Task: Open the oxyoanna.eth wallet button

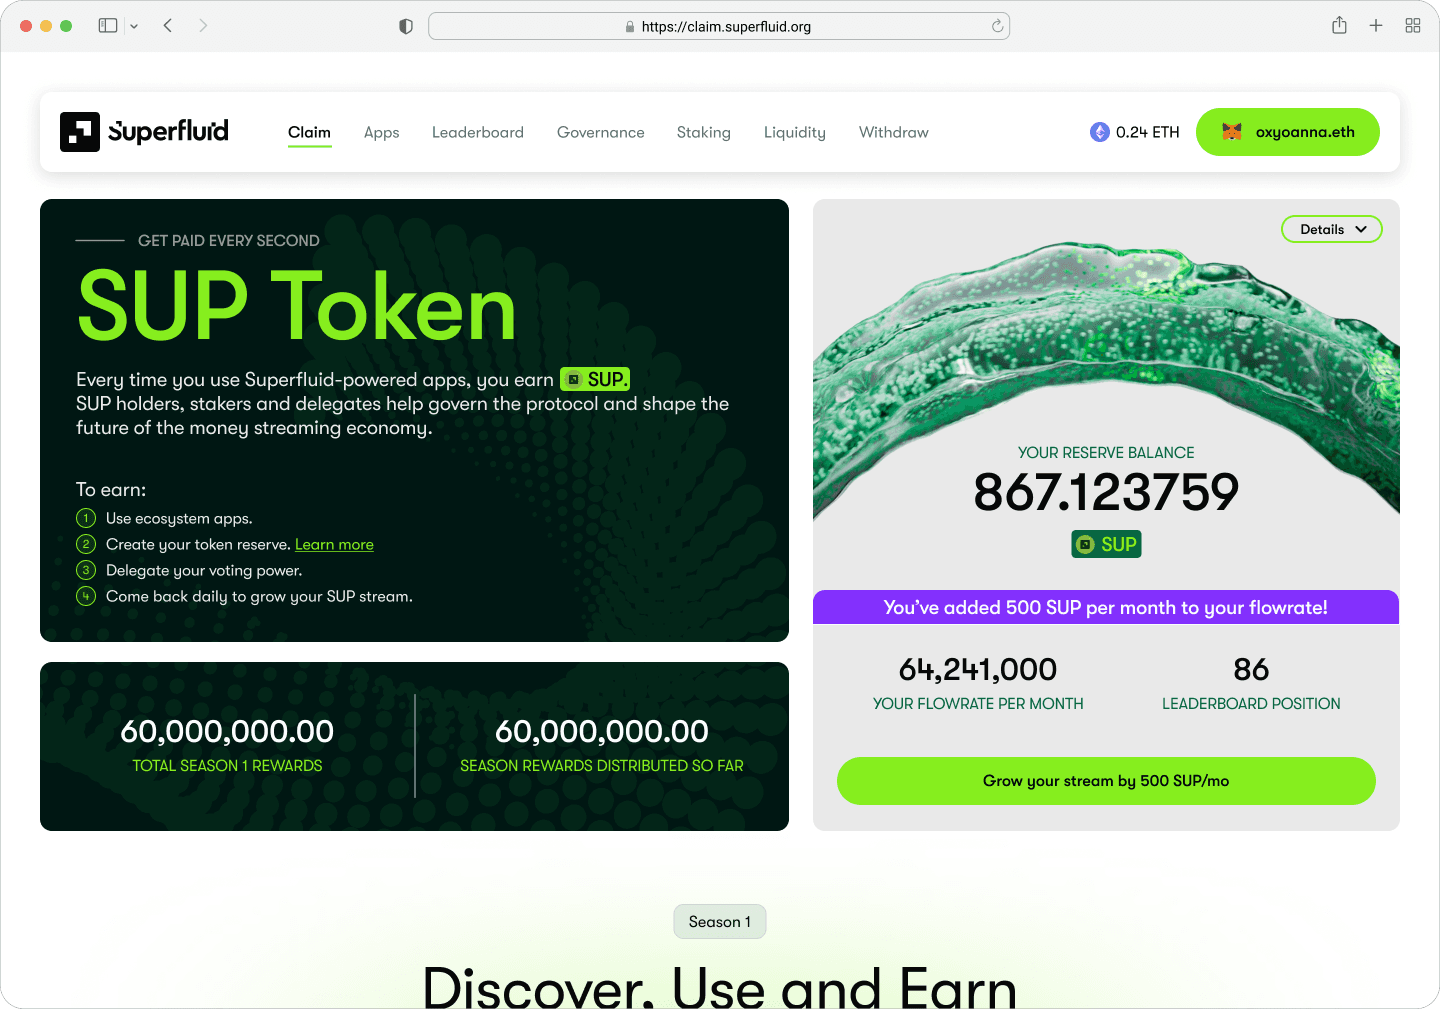Action: [x=1288, y=132]
